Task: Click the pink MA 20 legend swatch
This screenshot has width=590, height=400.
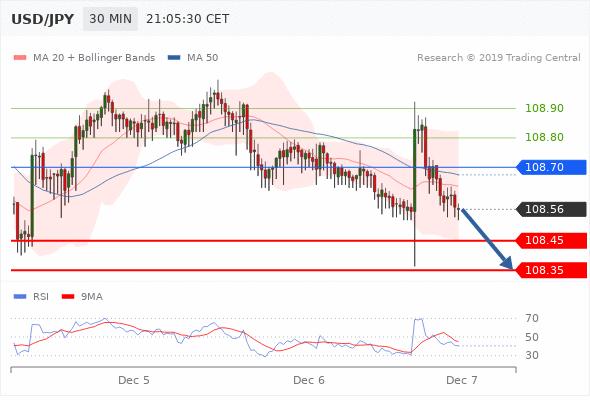Action: (x=20, y=58)
